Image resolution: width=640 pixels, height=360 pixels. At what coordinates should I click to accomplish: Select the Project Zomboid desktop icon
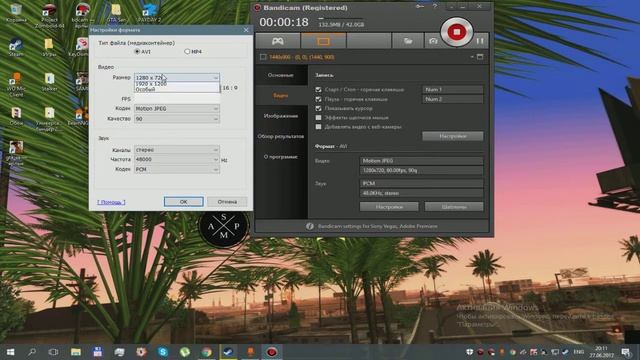(49, 15)
